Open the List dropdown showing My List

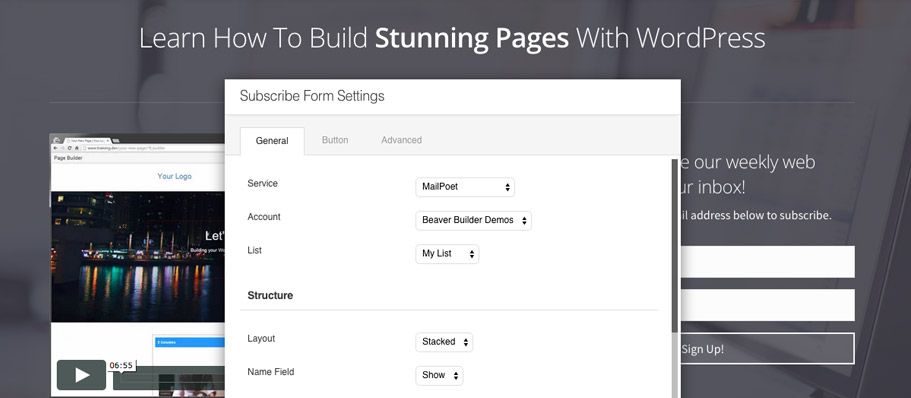(447, 254)
